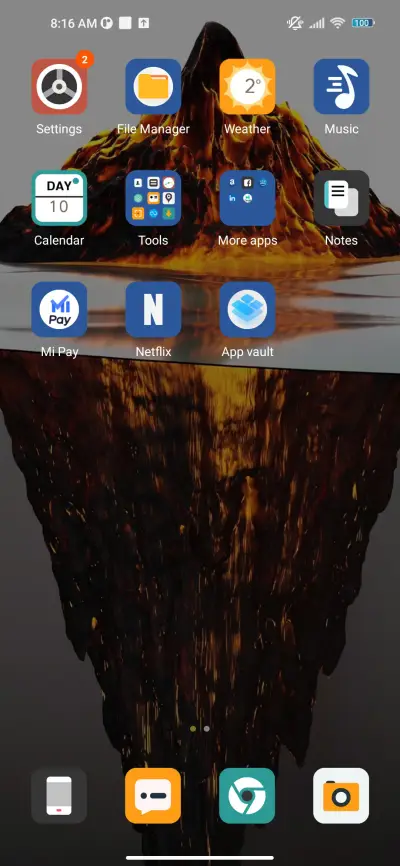Launch Mi Pay

[x=59, y=309]
